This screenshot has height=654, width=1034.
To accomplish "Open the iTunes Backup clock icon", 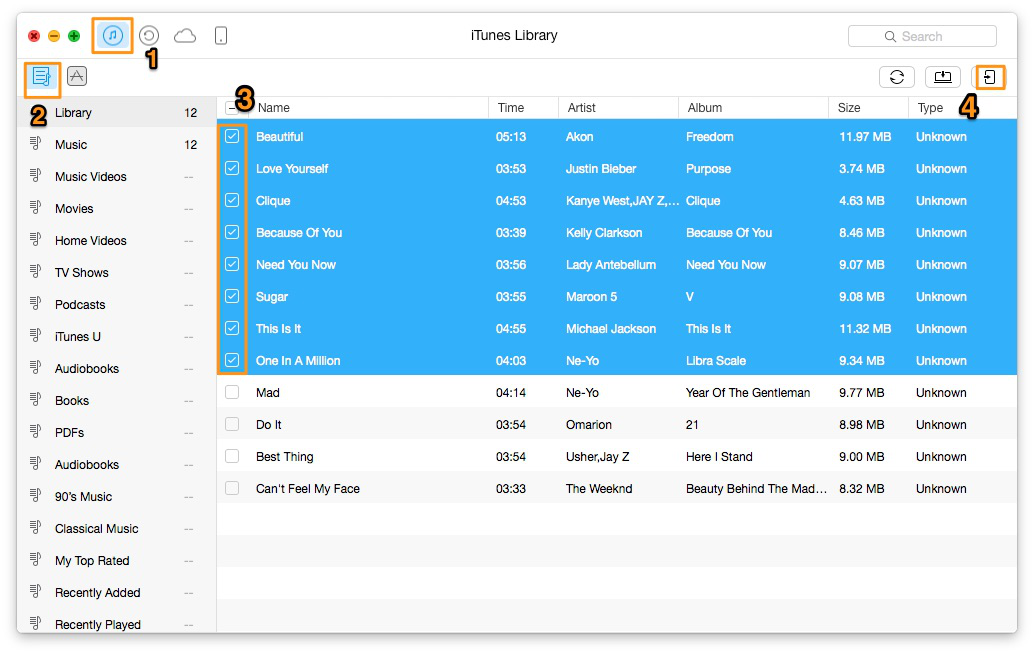I will pos(149,35).
